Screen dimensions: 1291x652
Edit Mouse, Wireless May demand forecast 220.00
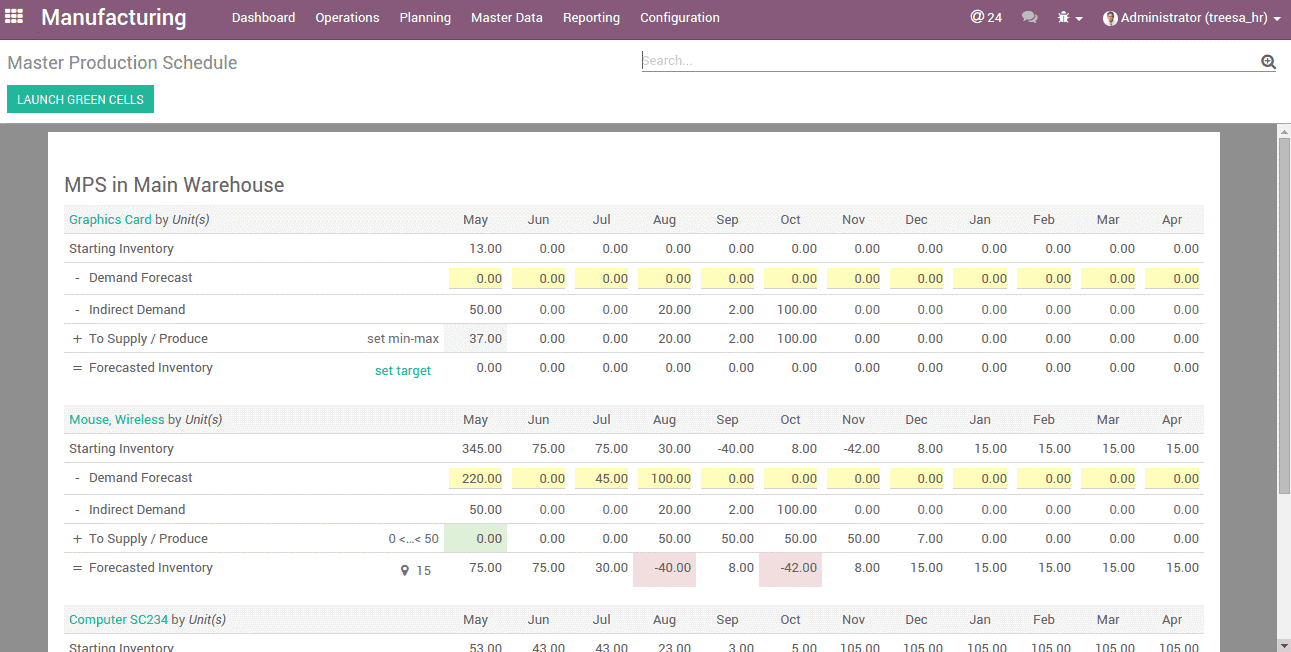(x=476, y=479)
